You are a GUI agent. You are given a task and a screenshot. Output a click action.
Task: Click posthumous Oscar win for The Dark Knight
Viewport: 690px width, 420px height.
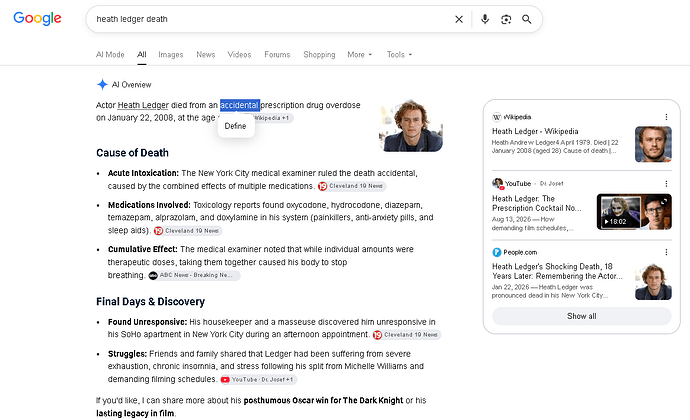pos(323,401)
